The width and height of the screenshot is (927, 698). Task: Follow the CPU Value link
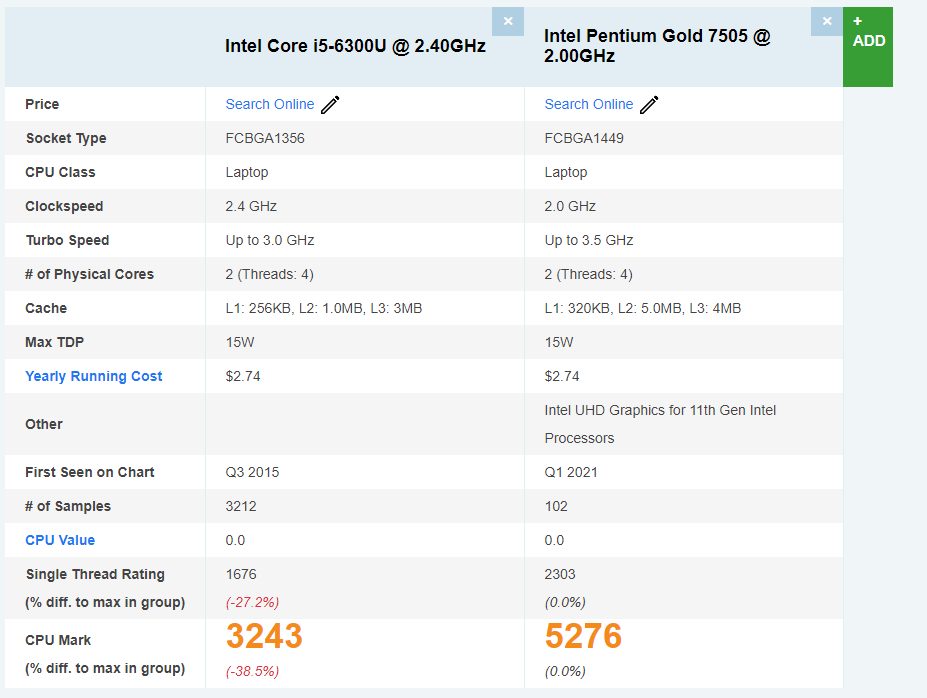tap(60, 540)
